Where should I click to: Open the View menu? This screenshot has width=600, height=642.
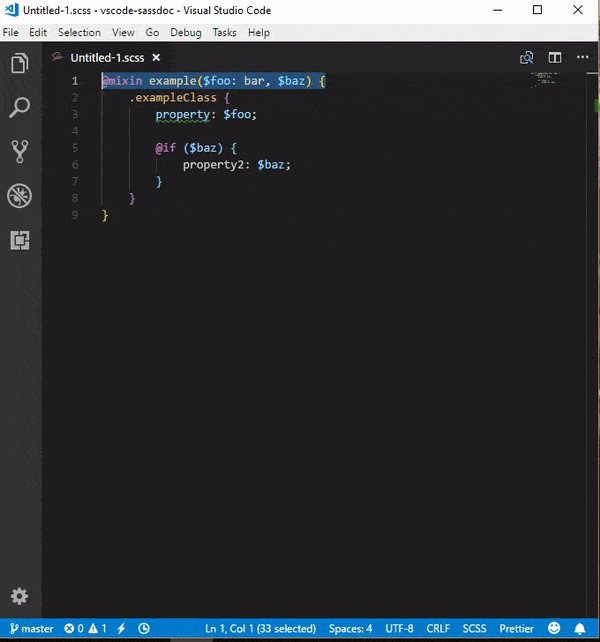point(123,32)
